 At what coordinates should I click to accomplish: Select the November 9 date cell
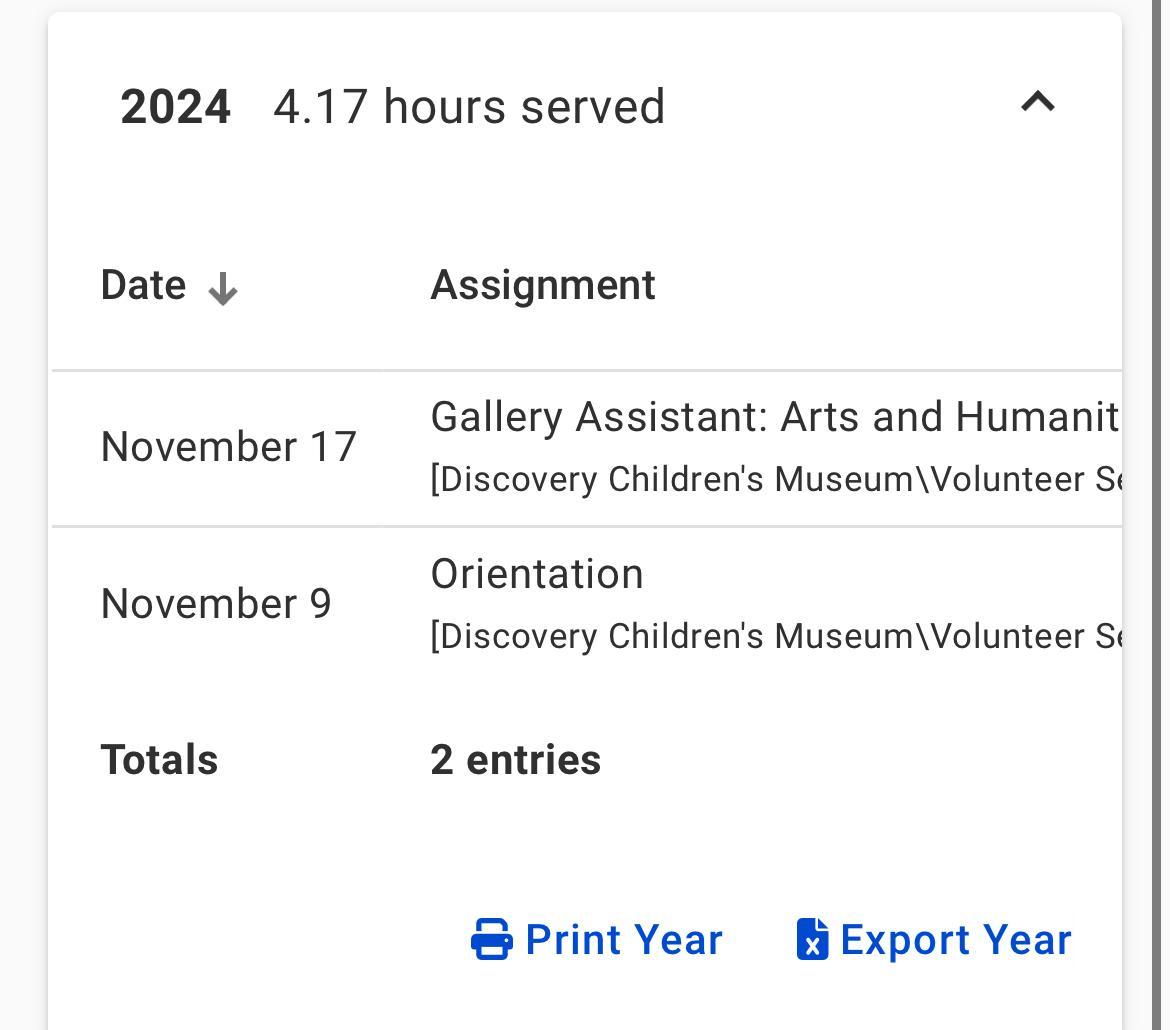point(216,604)
